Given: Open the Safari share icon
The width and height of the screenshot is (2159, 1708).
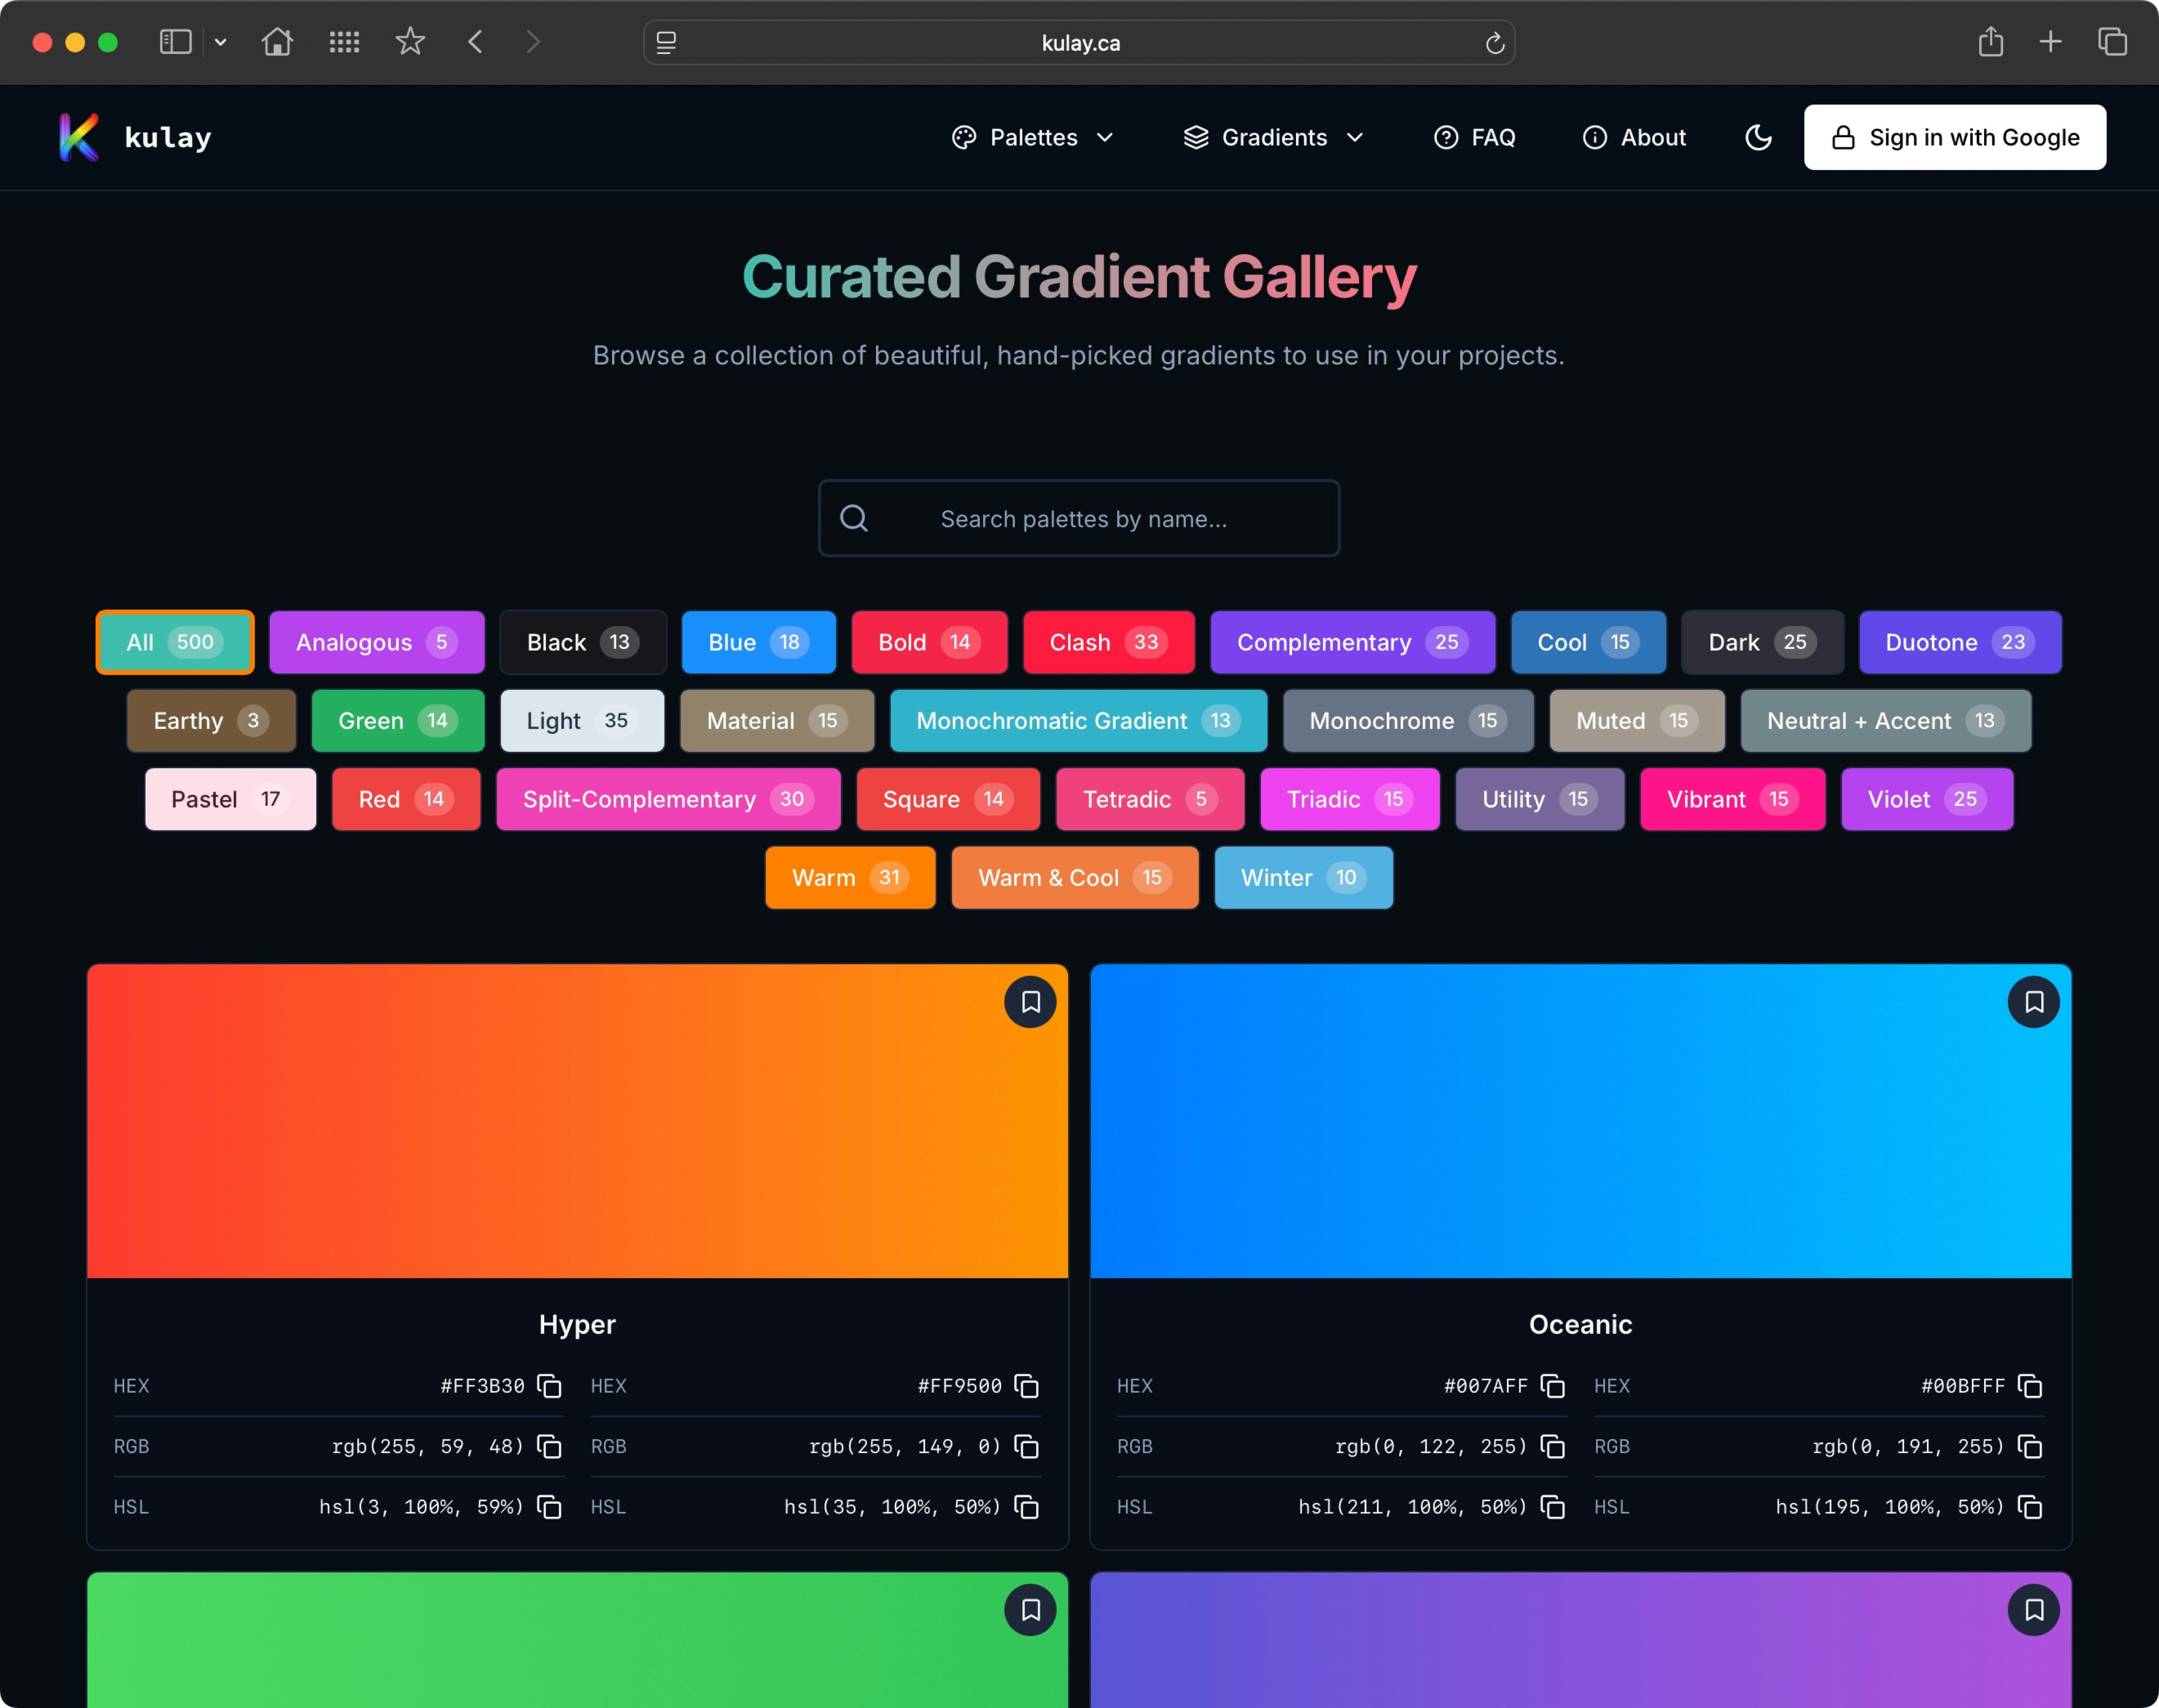Looking at the screenshot, I should pos(1990,42).
